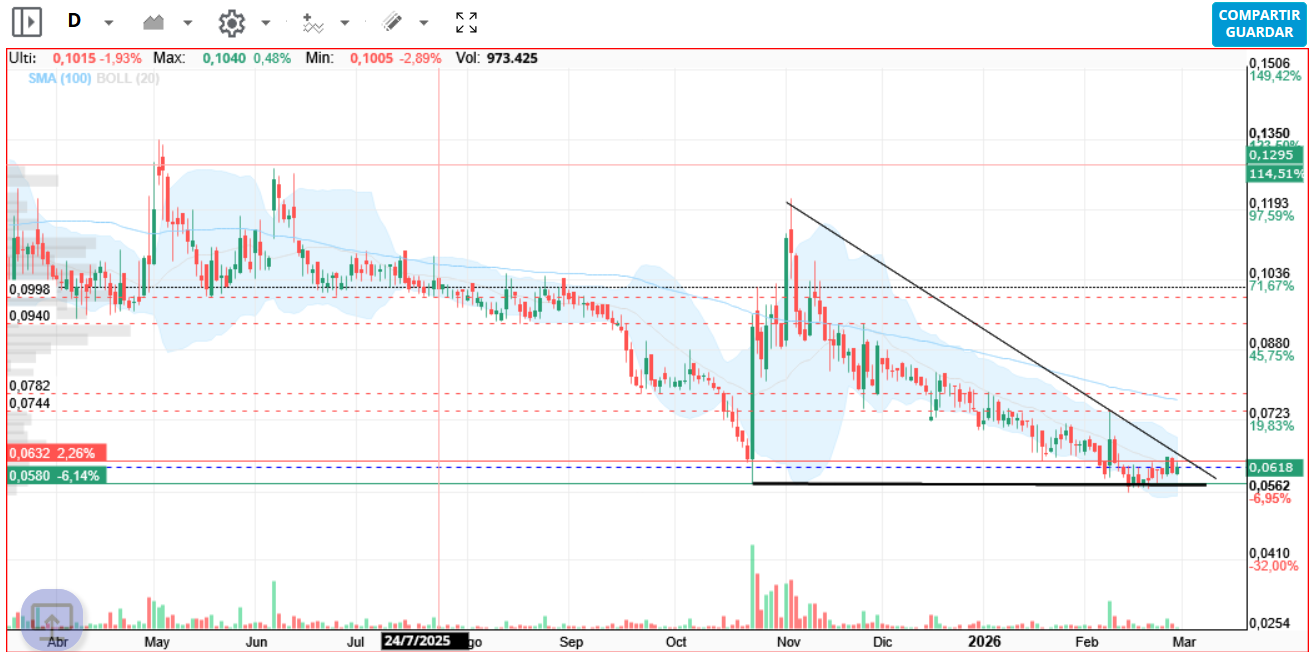Click the screenshot icon at bottom left
The height and width of the screenshot is (652, 1314).
(x=52, y=619)
